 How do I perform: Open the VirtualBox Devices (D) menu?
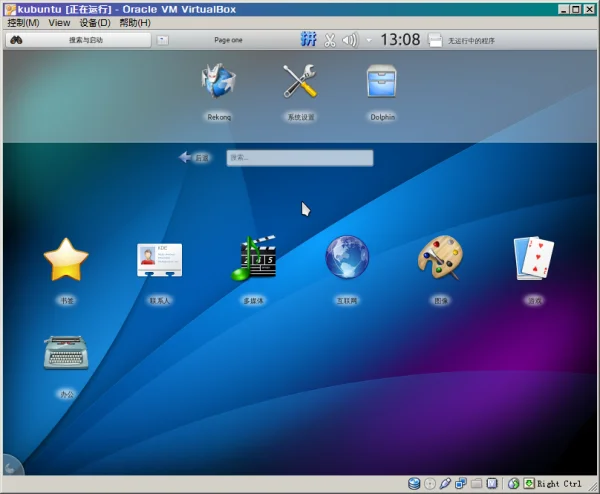point(95,23)
